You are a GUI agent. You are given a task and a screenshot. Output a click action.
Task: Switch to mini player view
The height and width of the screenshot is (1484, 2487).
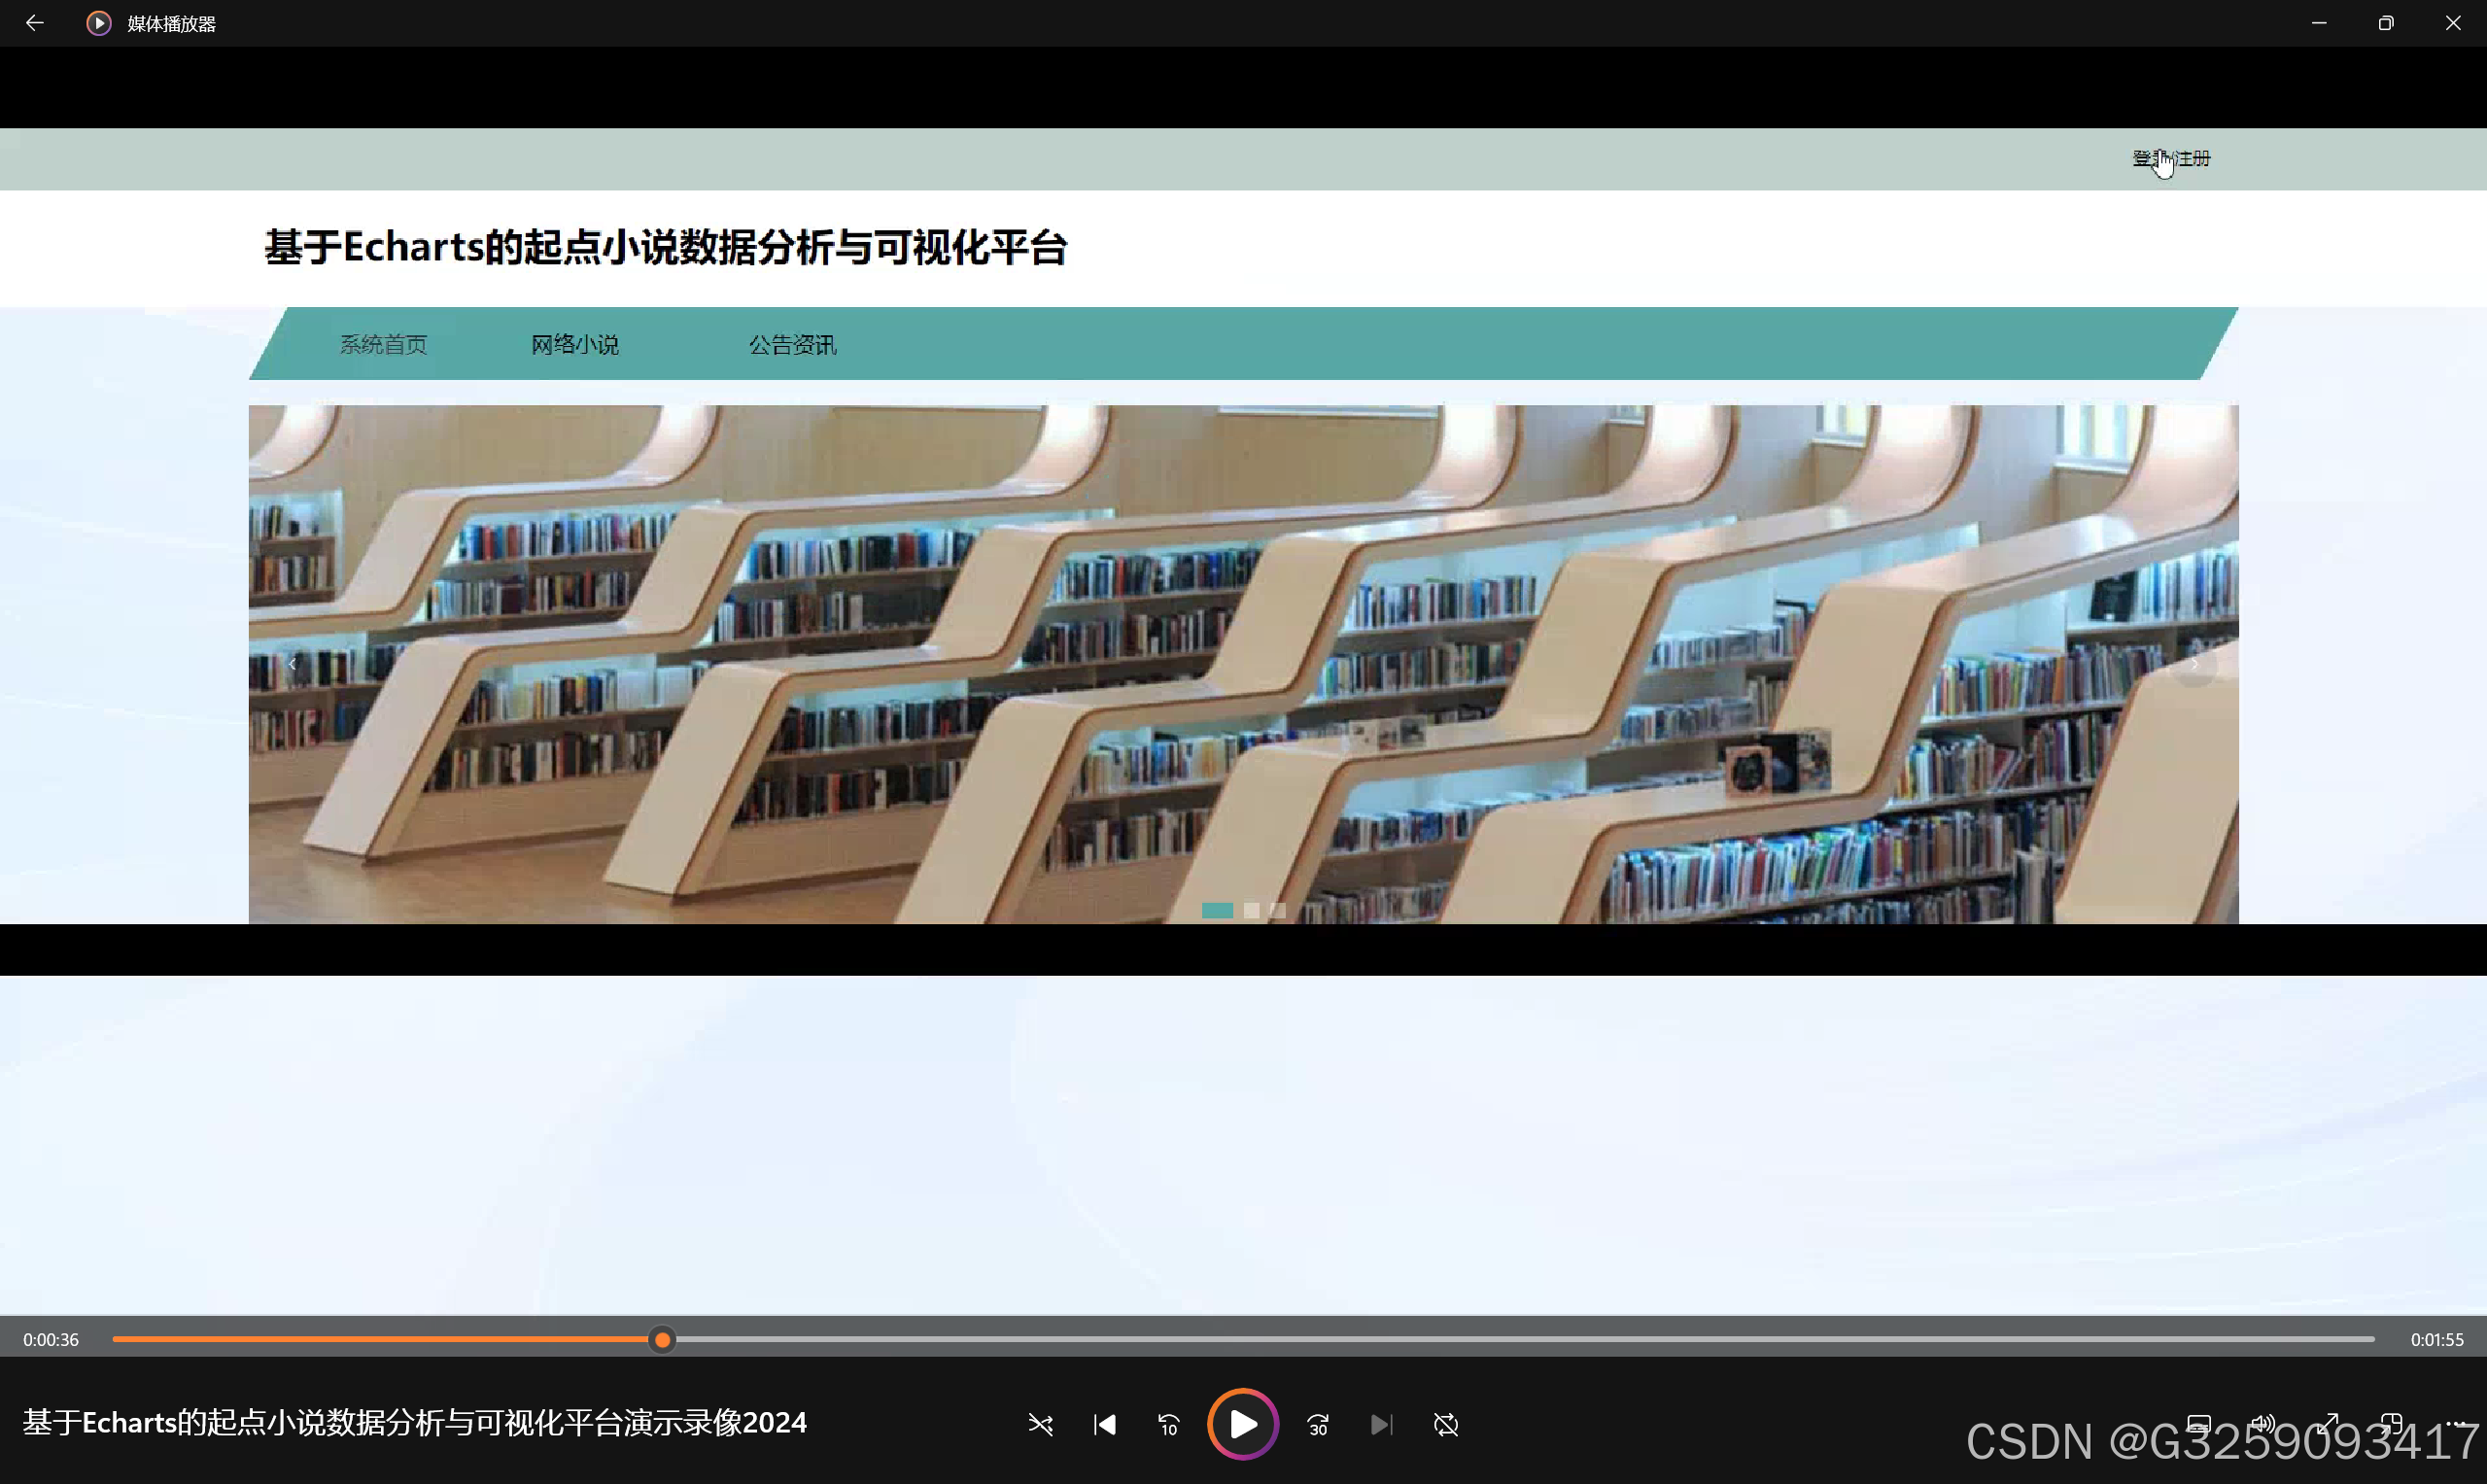[2392, 1424]
